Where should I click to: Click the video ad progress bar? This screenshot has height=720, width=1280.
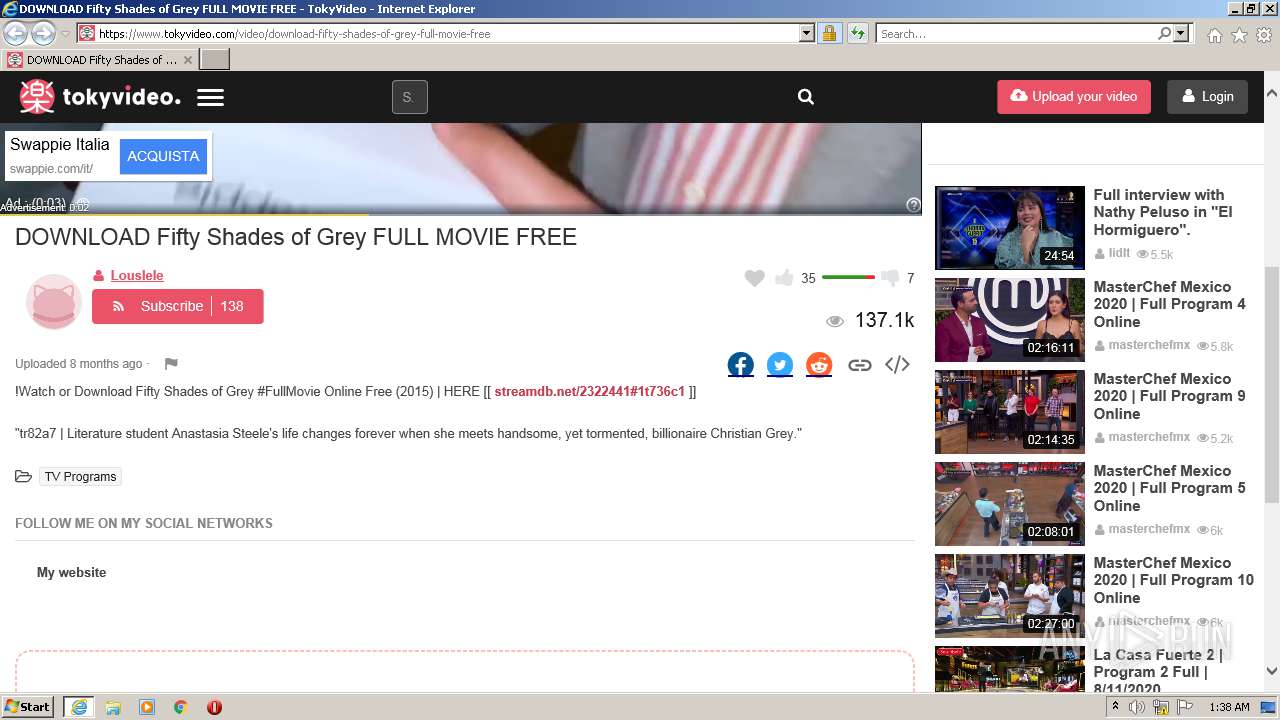pos(460,214)
